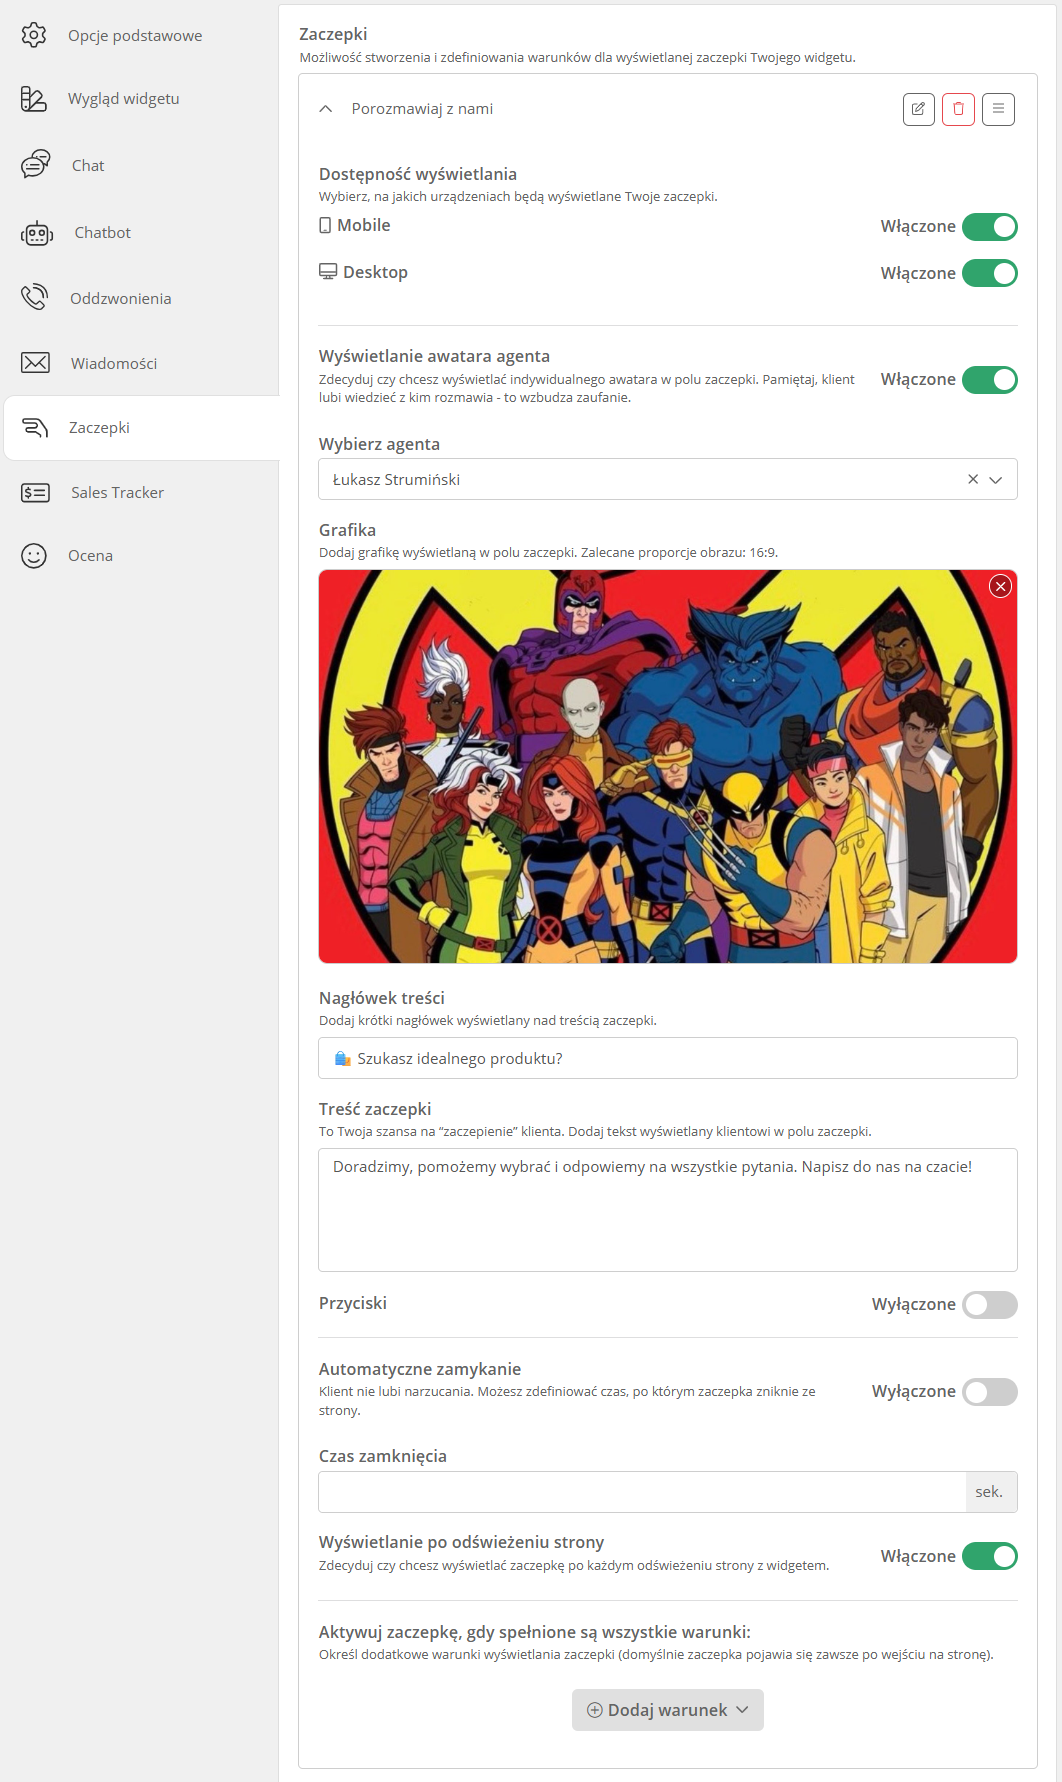The width and height of the screenshot is (1062, 1782).
Task: Click the reorder handle icon with lines
Action: (998, 109)
